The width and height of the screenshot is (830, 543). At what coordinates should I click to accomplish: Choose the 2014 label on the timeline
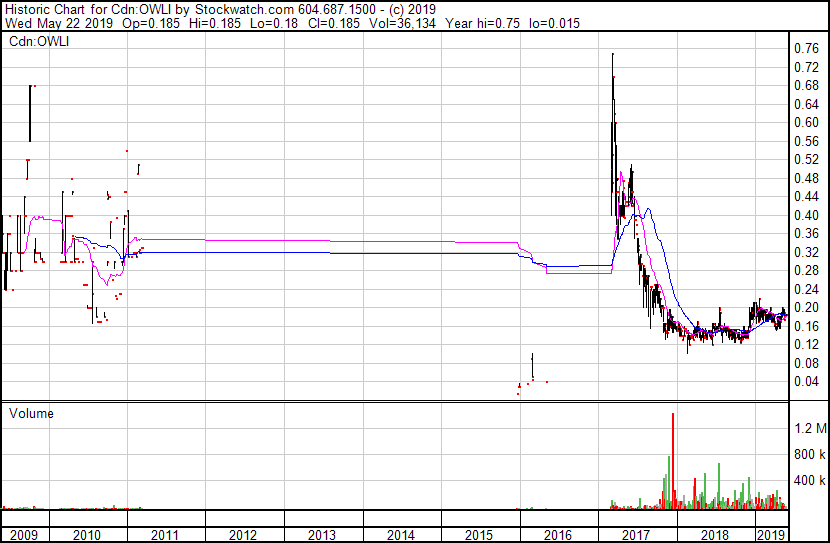(x=400, y=535)
